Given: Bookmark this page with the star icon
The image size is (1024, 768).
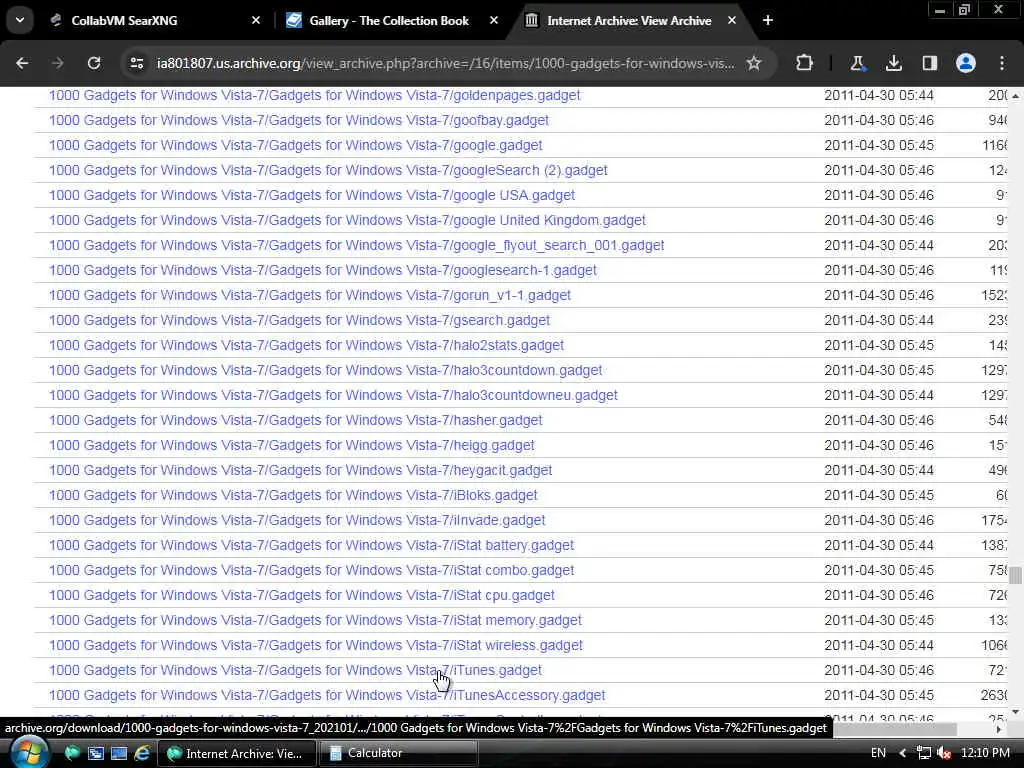Looking at the screenshot, I should (x=754, y=63).
